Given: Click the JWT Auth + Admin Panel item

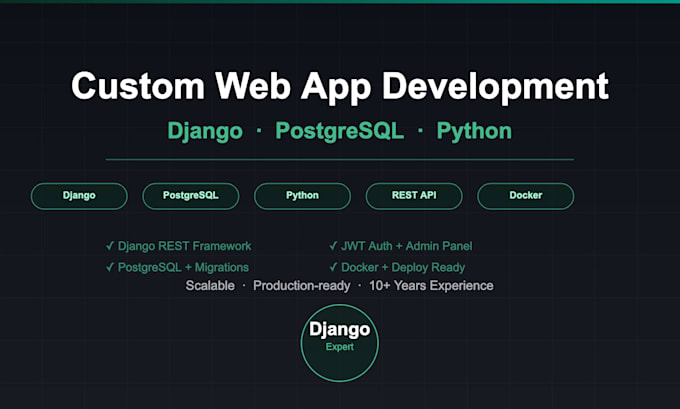Looking at the screenshot, I should 401,246.
